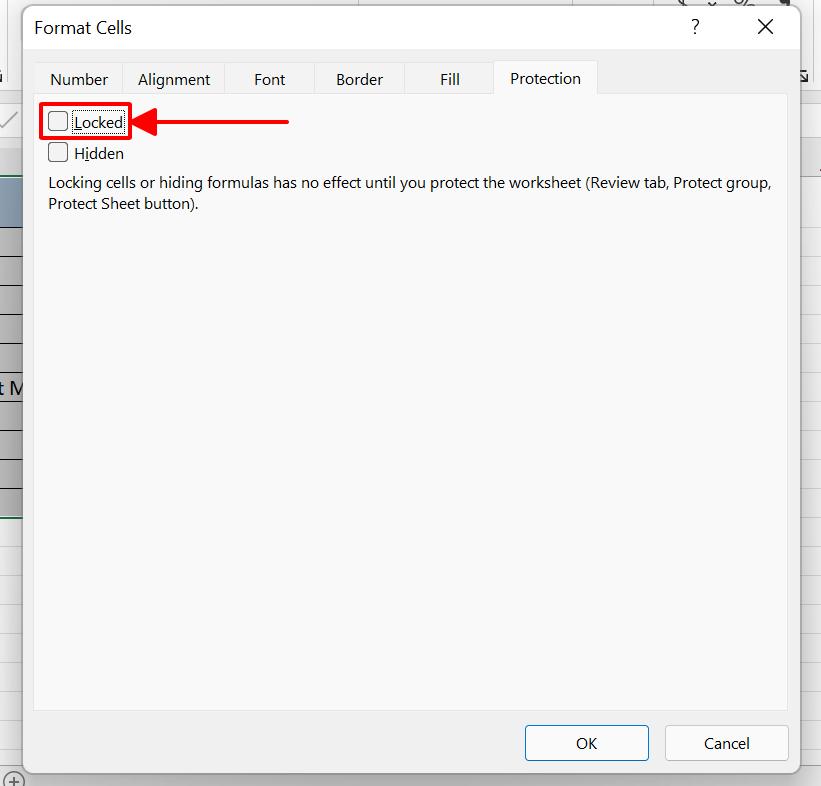Show the Fill tab
This screenshot has width=821, height=786.
[x=450, y=80]
